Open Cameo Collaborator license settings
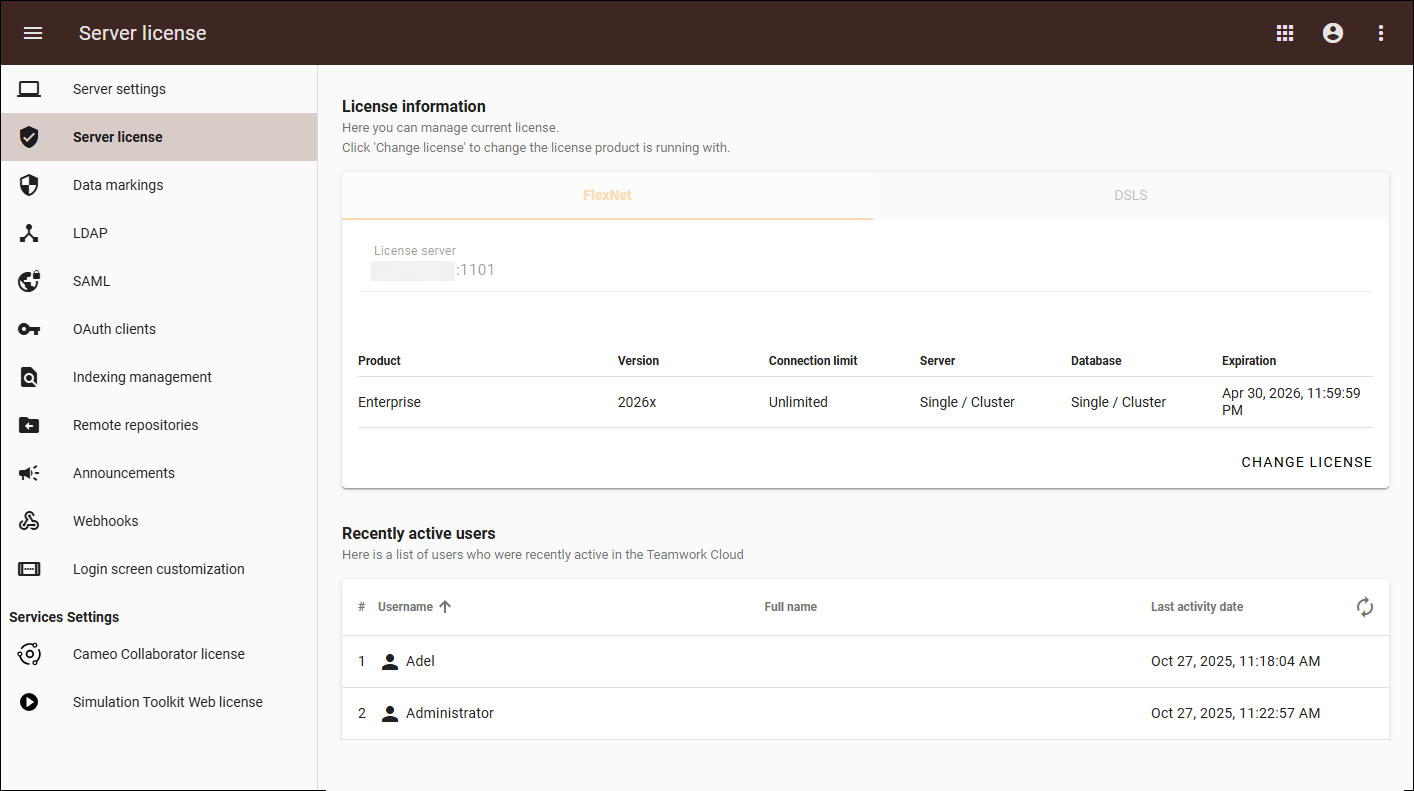 pos(159,654)
